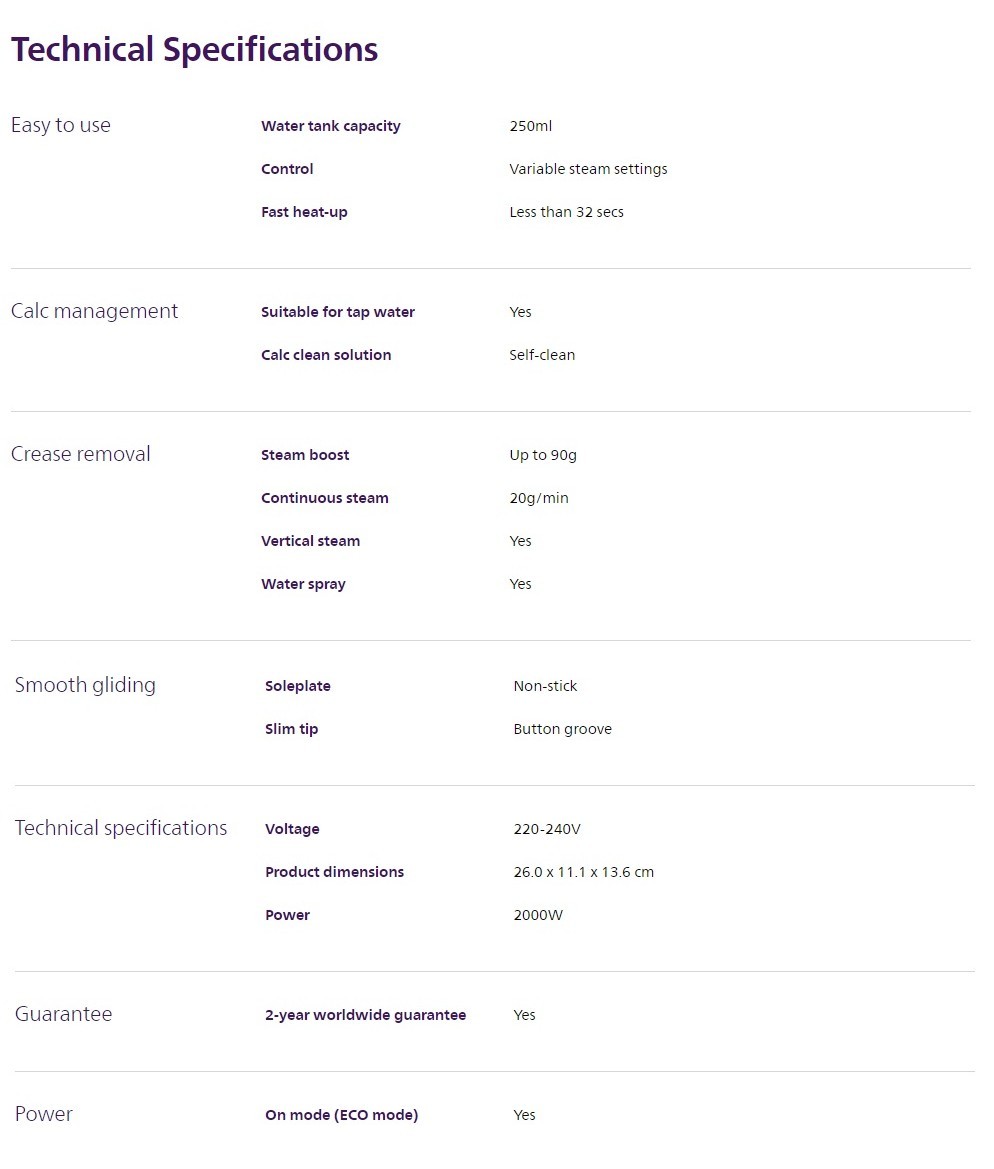The image size is (994, 1169).
Task: Click the Technical Specifications page heading
Action: pos(195,51)
